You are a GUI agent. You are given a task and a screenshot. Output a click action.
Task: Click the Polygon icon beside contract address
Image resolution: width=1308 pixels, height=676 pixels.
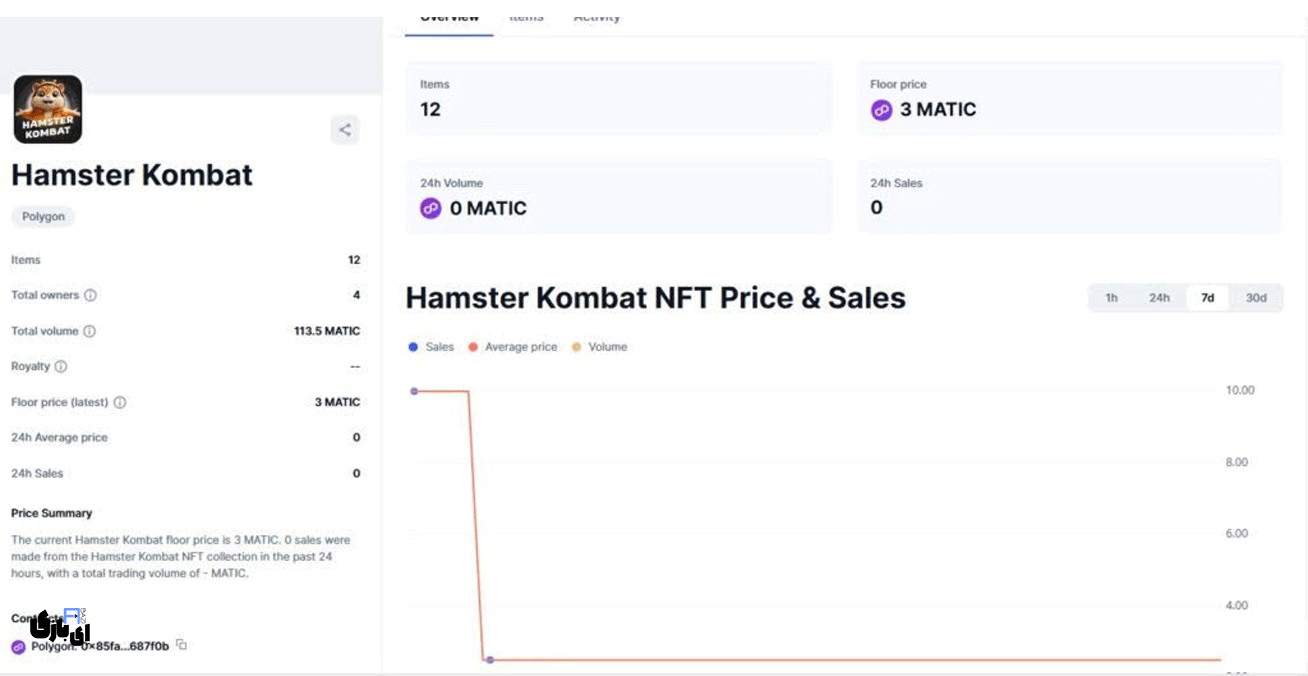[18, 647]
